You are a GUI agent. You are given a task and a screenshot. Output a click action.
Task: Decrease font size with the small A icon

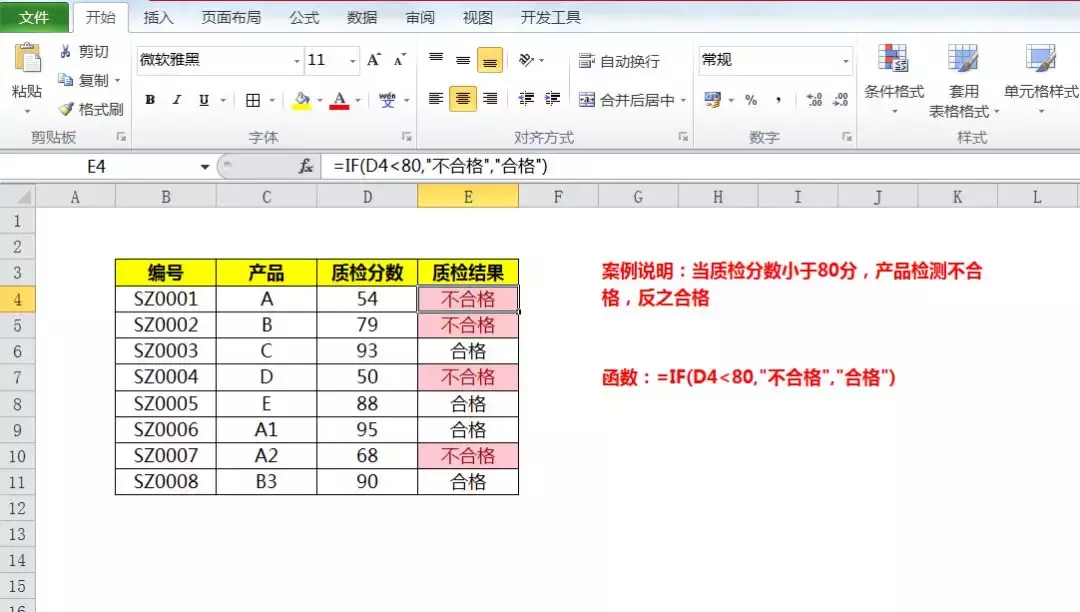[399, 60]
